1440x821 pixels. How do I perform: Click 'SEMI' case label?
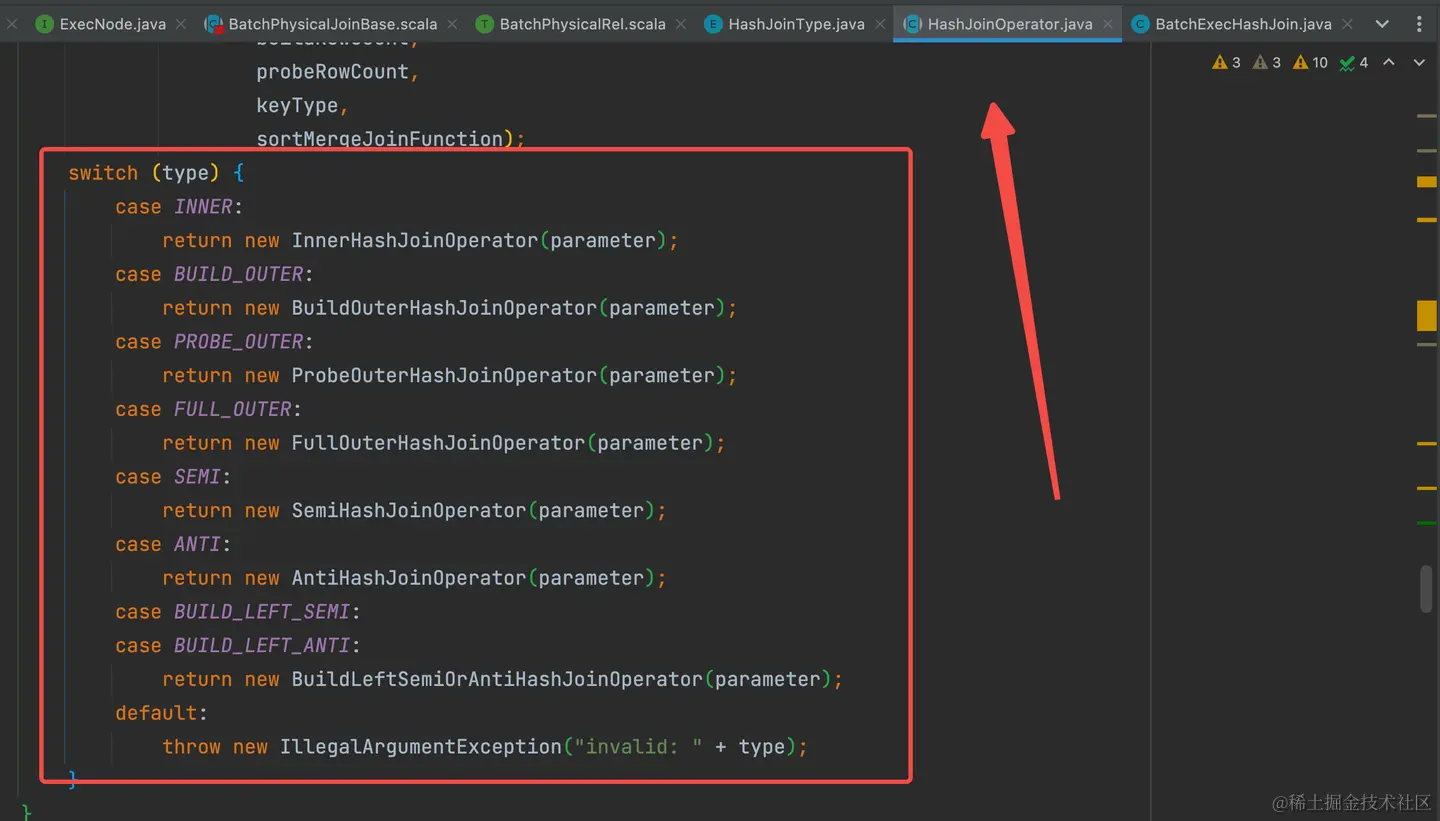(x=198, y=477)
